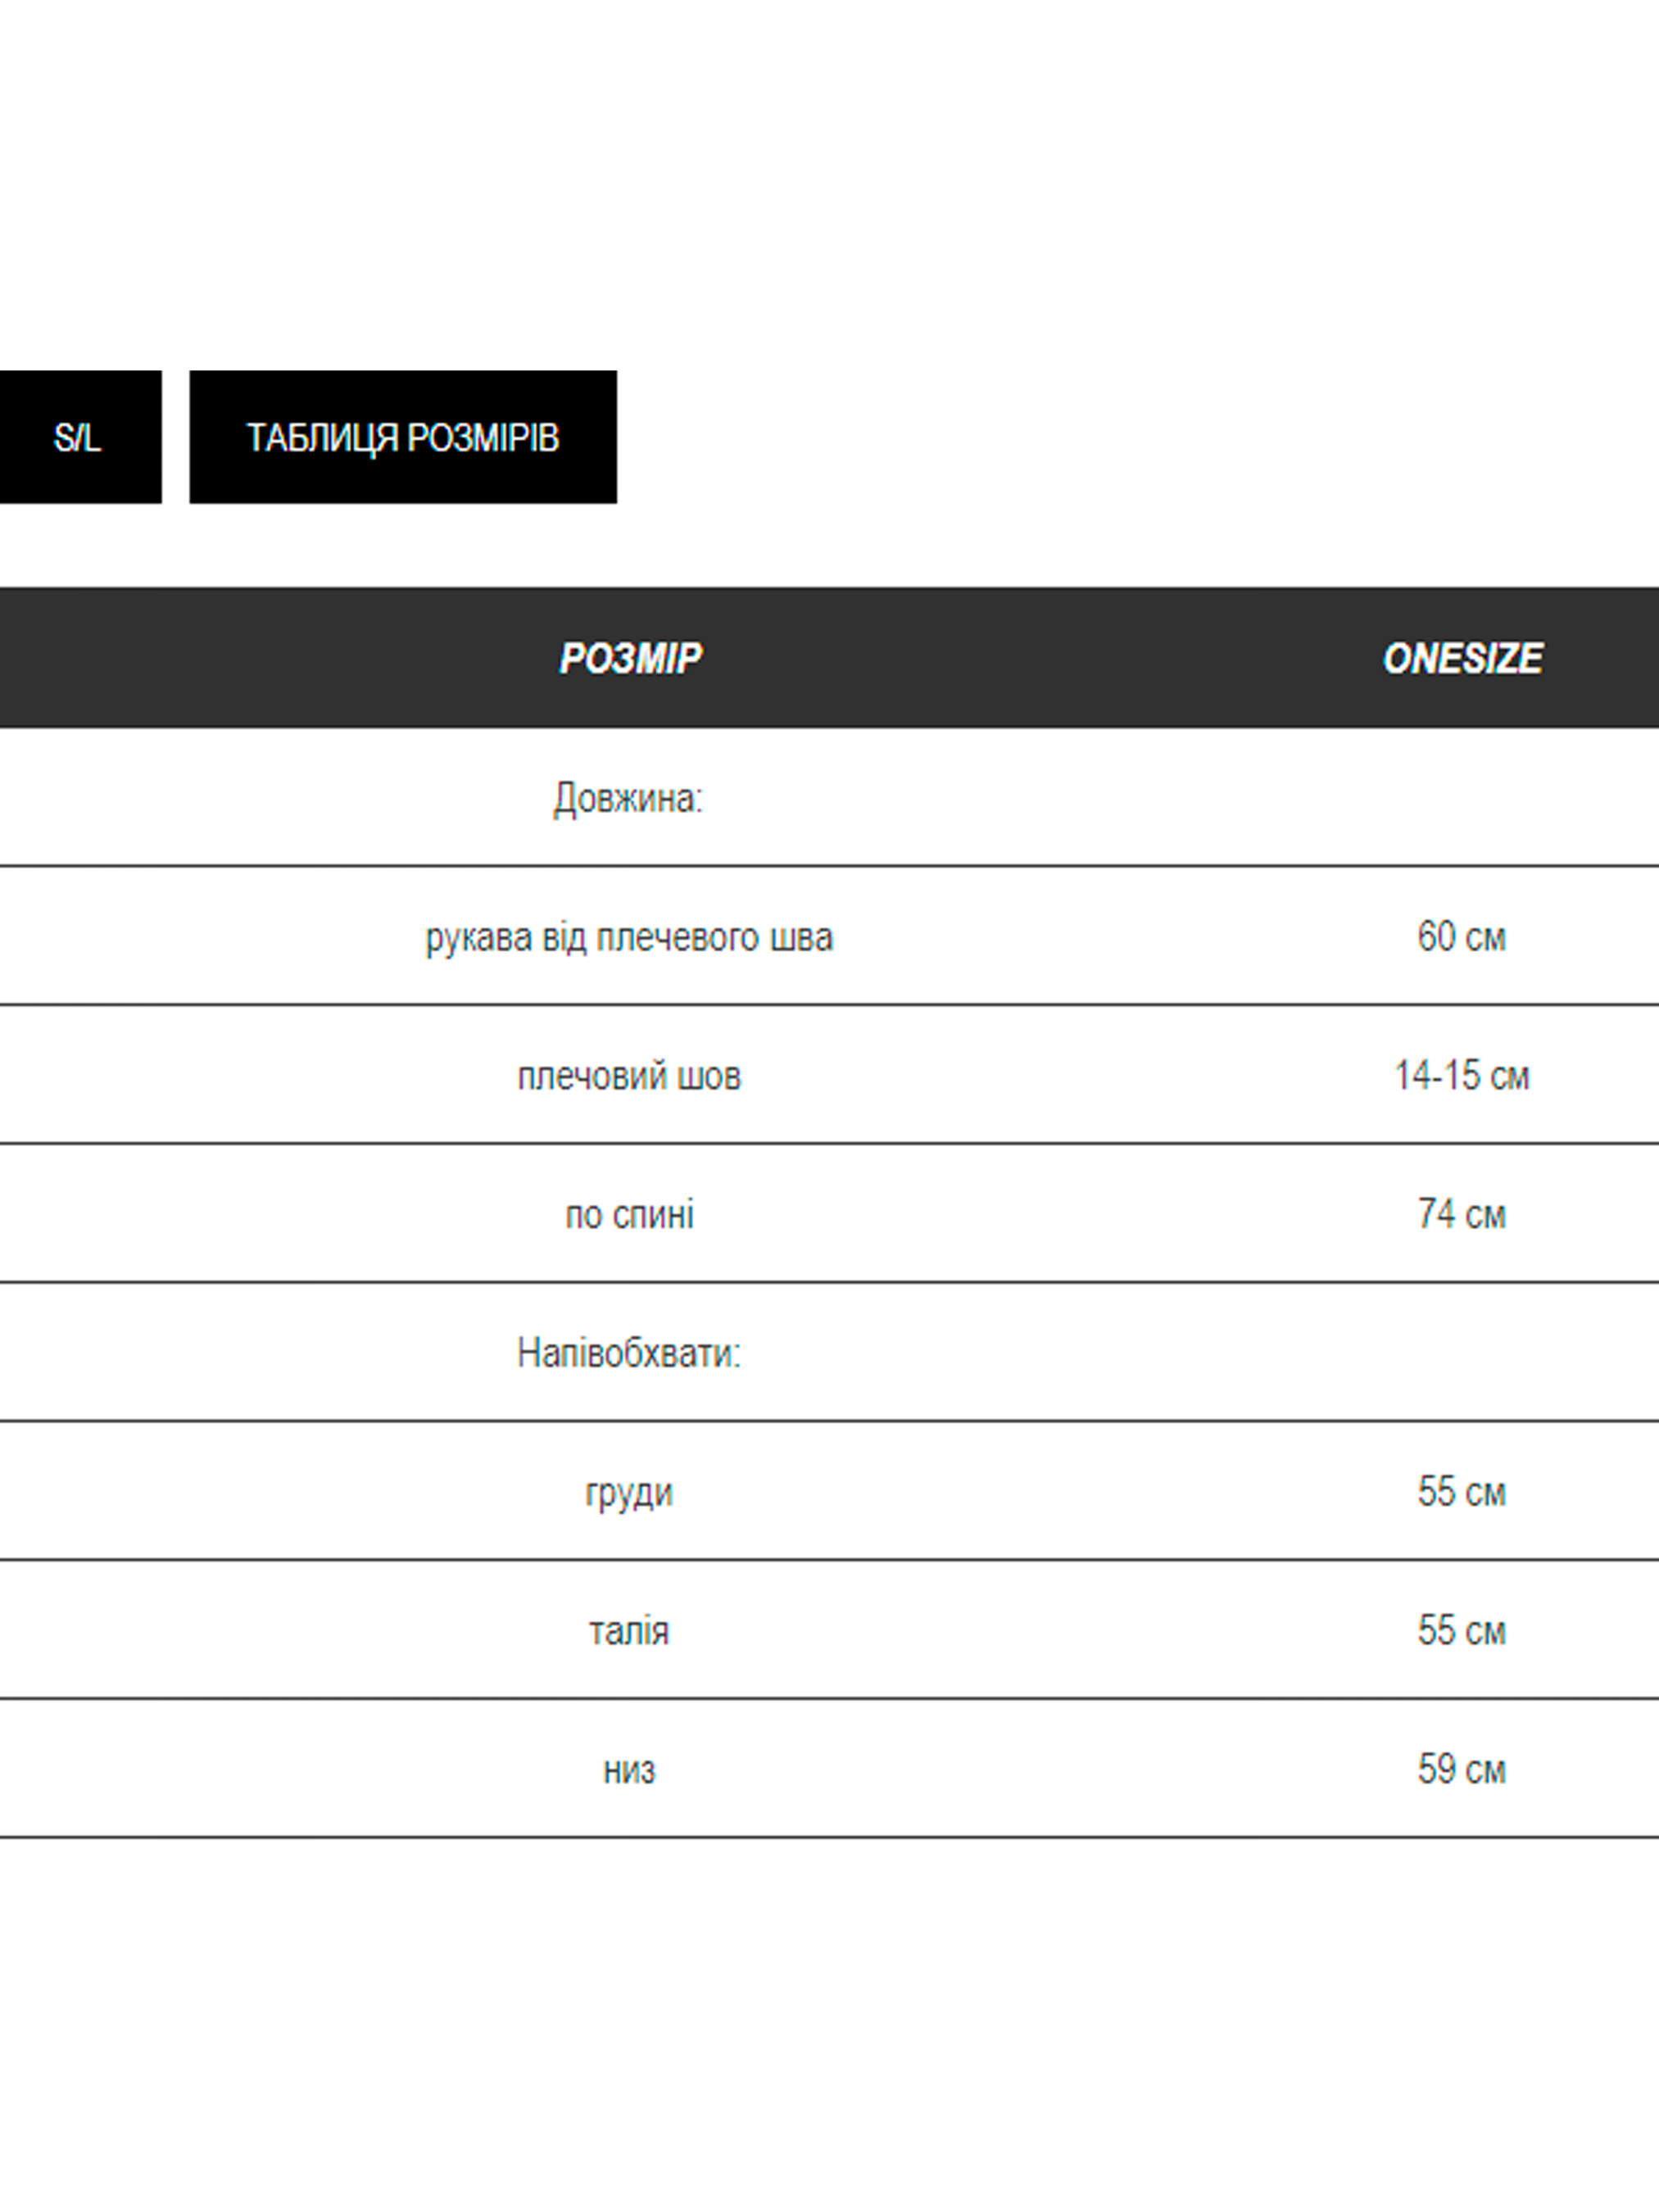Image resolution: width=1659 pixels, height=2212 pixels.
Task: Click the 74 см back length value
Action: (x=1461, y=1215)
